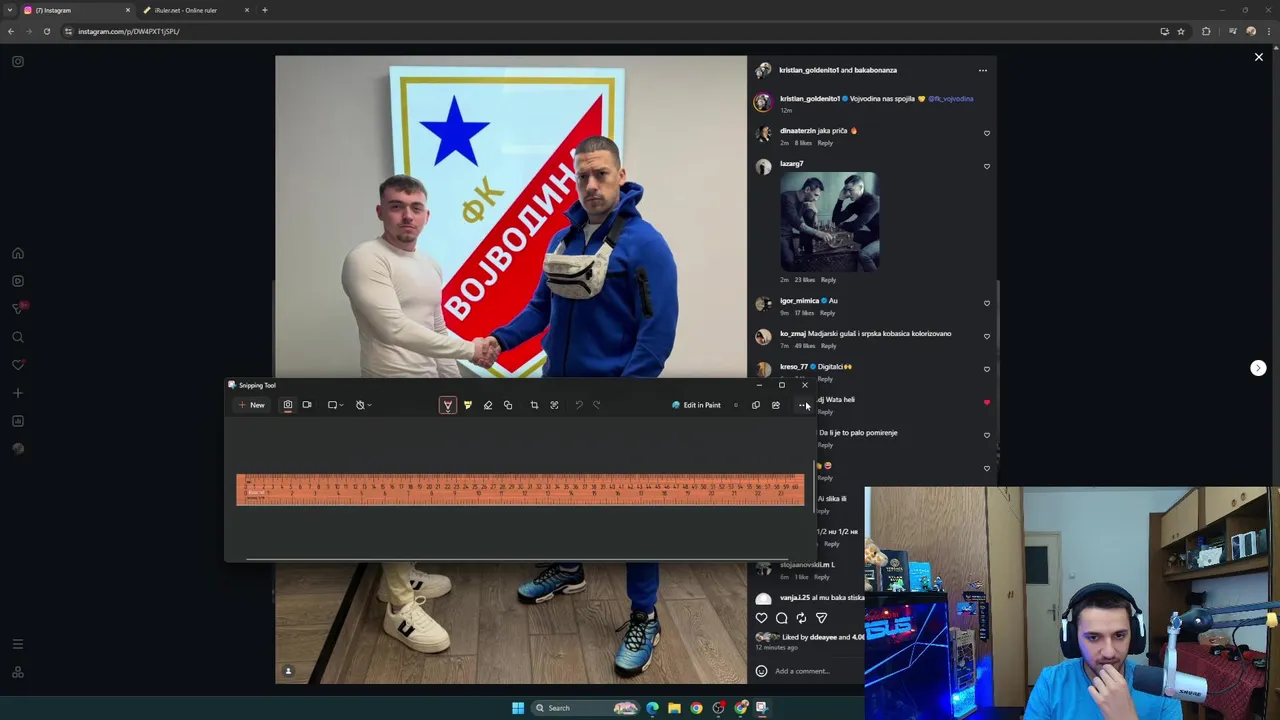1280x720 pixels.
Task: Open the Also from Meta icon in sidebar
Action: [x=18, y=672]
